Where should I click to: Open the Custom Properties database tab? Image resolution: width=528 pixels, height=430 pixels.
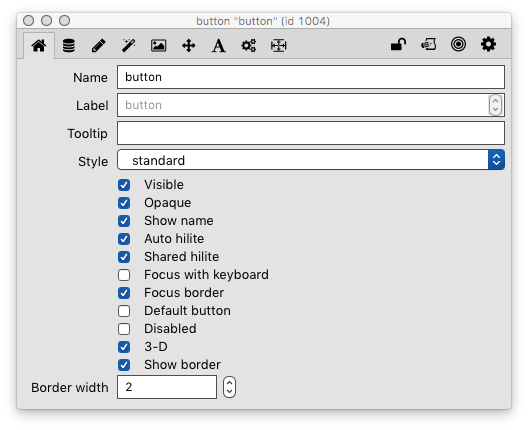[69, 45]
